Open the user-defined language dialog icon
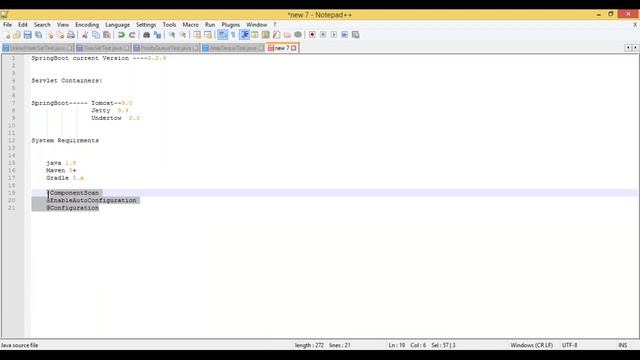Screen dimensions: 640x360 pos(255,35)
